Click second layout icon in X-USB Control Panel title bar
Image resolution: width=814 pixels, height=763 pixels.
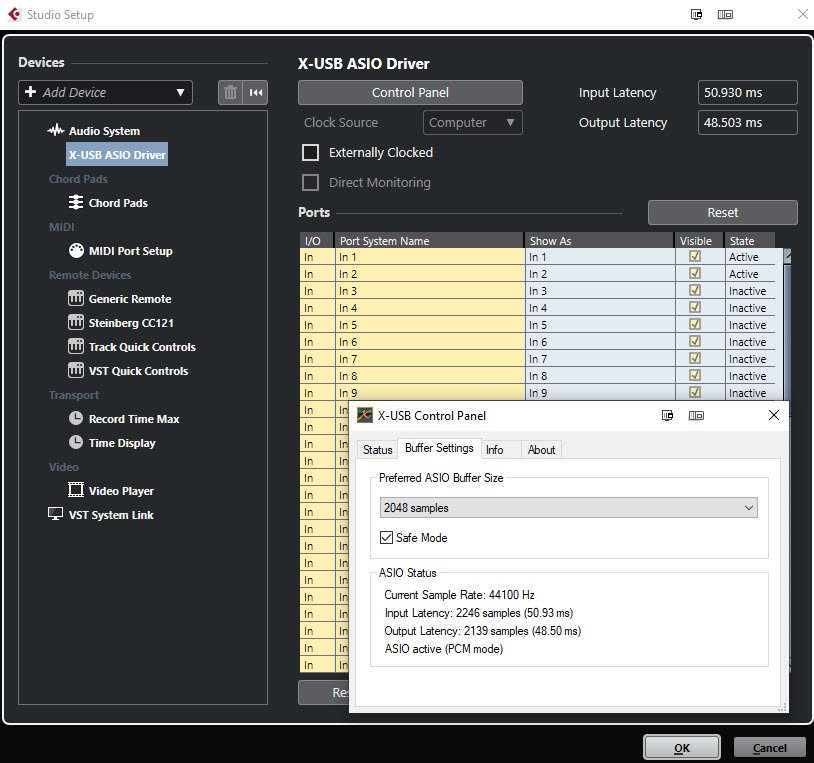tap(696, 415)
